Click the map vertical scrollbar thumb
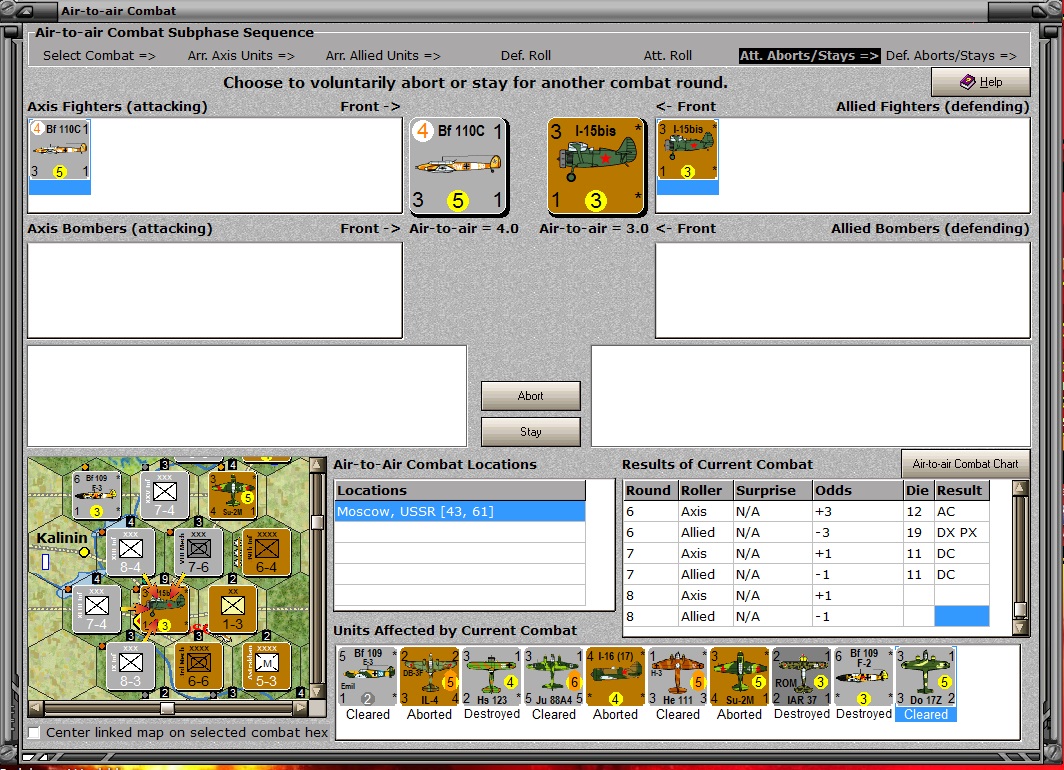The image size is (1064, 770). pyautogui.click(x=317, y=522)
